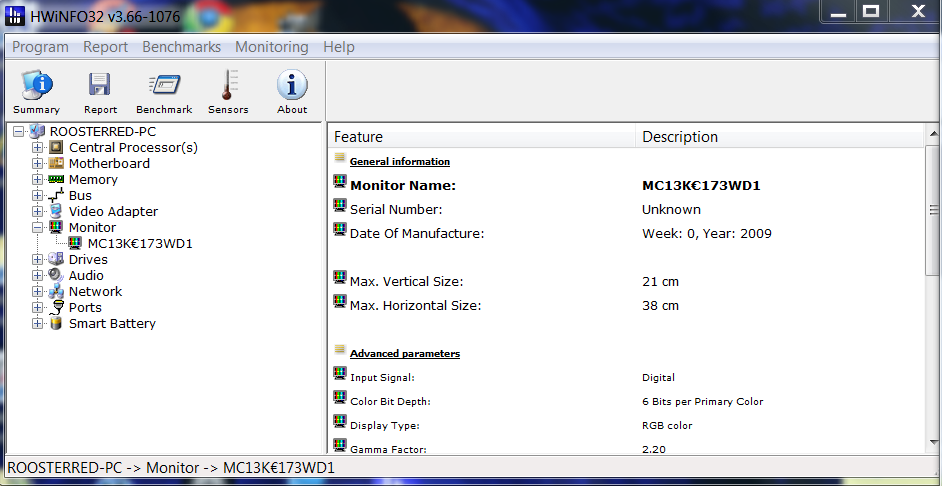Screen dimensions: 942x486
Task: Select the Smart Battery icon
Action: tap(56, 323)
